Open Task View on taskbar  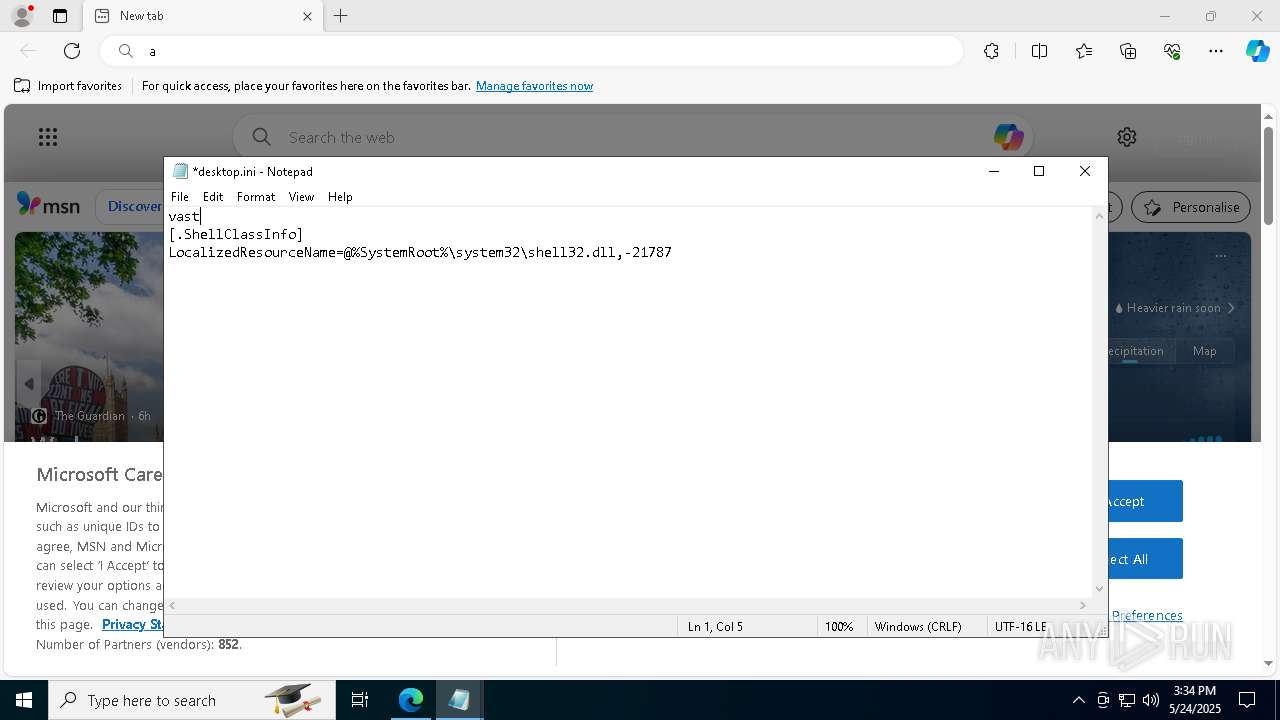360,700
